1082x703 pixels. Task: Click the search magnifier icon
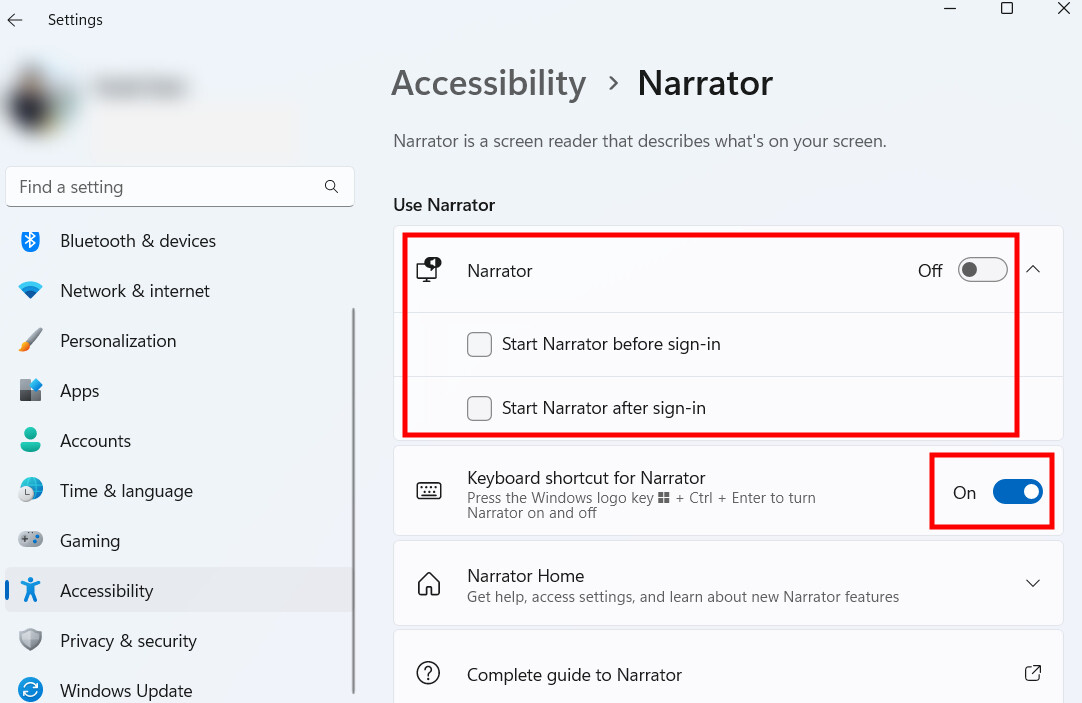pyautogui.click(x=331, y=186)
